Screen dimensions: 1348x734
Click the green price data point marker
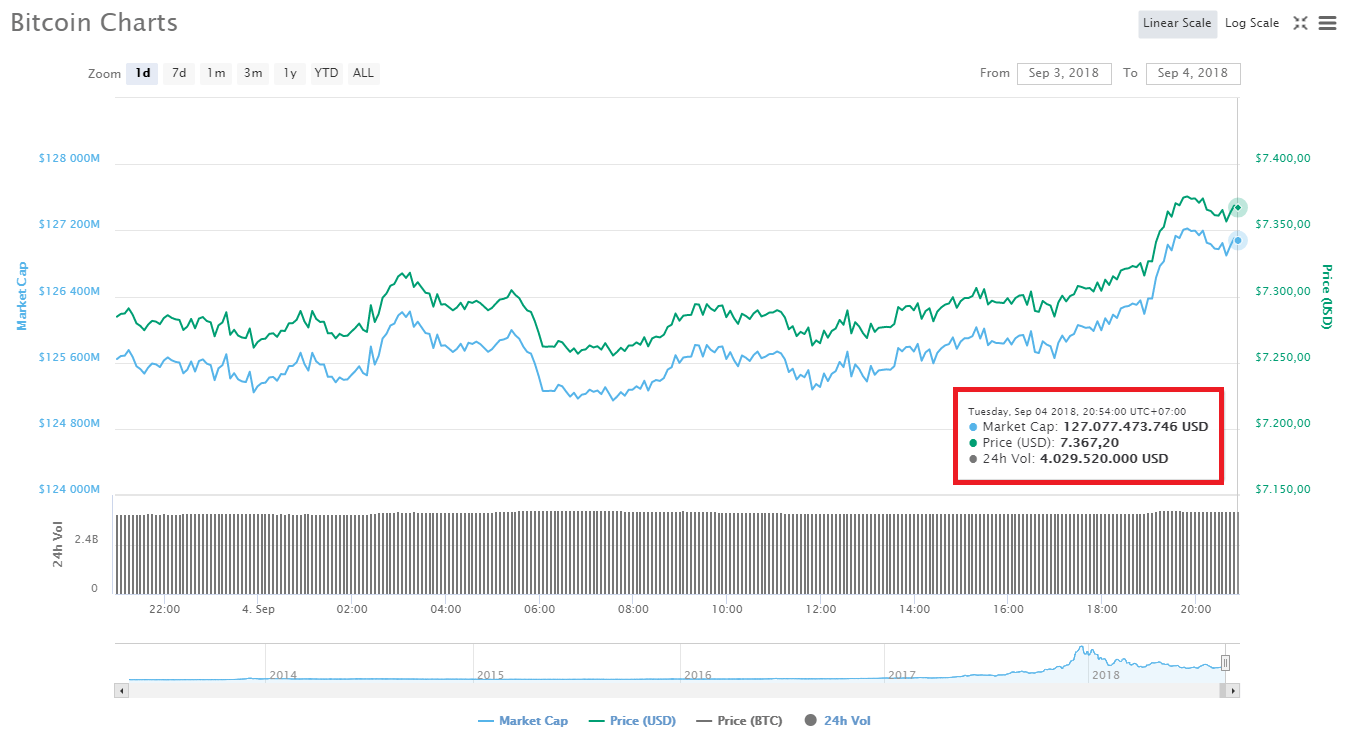click(1238, 208)
